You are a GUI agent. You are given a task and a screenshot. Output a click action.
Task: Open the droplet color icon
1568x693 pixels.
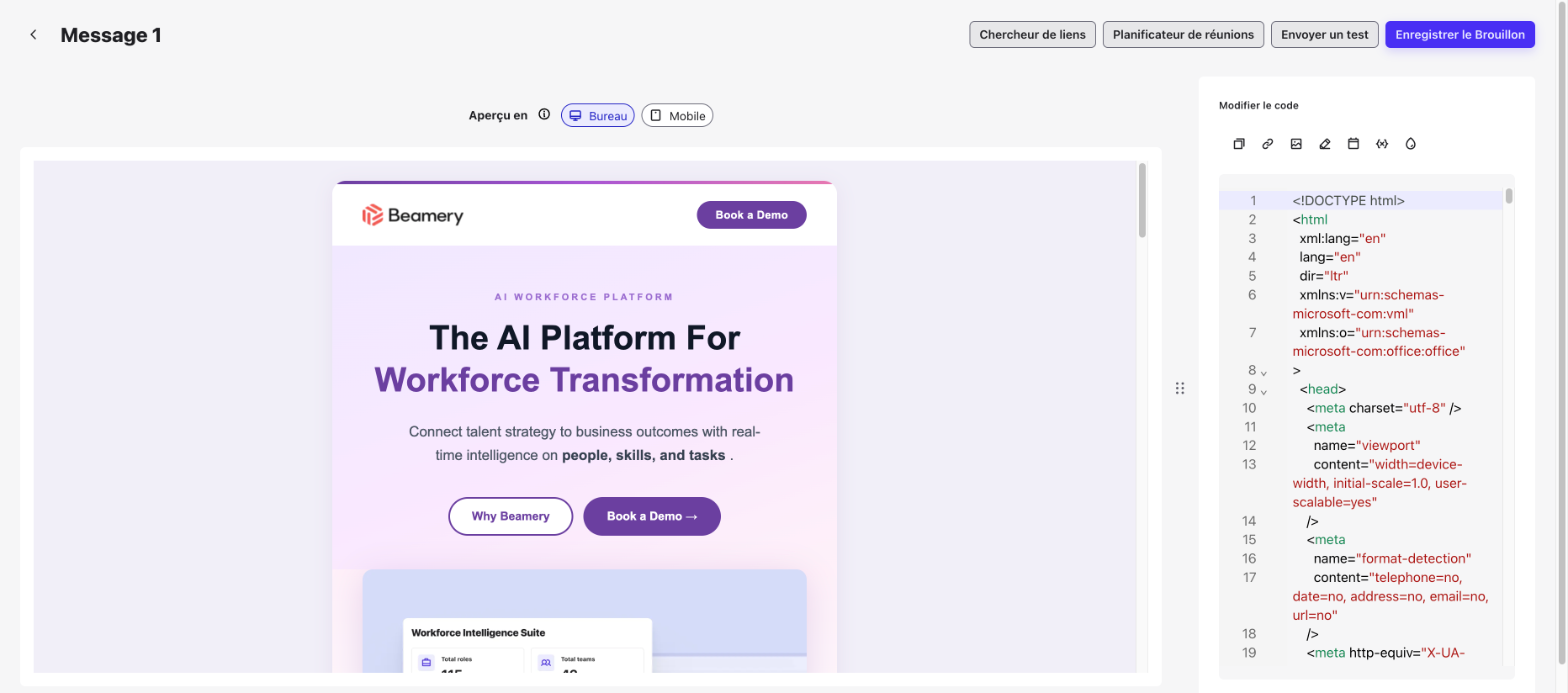(1411, 144)
